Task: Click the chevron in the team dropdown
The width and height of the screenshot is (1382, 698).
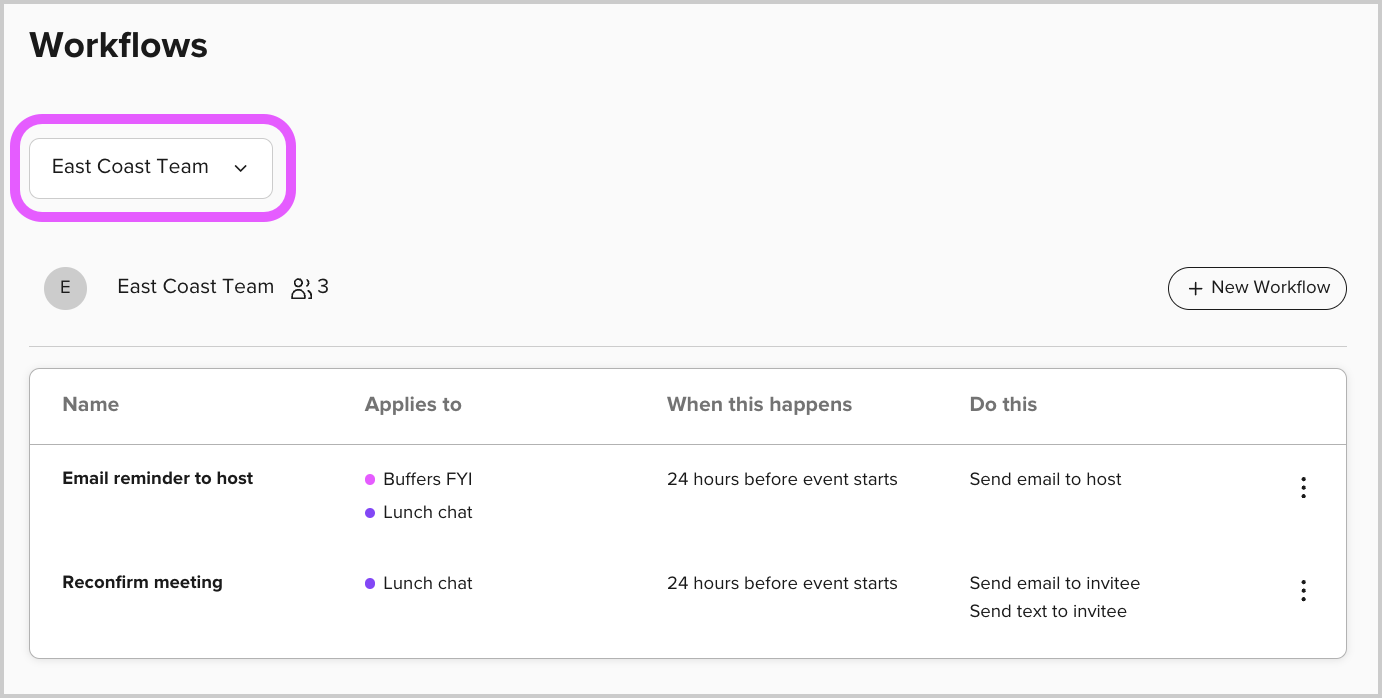Action: pos(240,168)
